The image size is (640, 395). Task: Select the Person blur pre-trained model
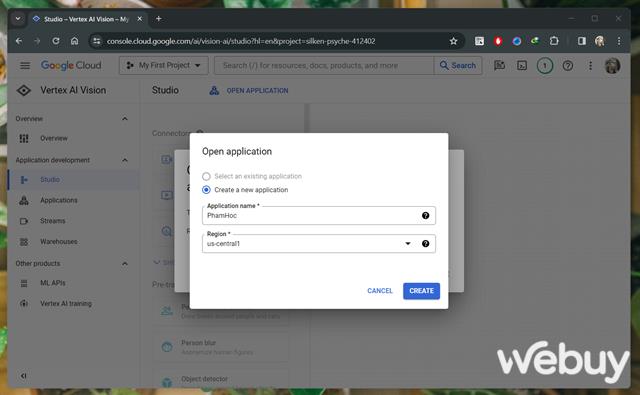tap(220, 347)
